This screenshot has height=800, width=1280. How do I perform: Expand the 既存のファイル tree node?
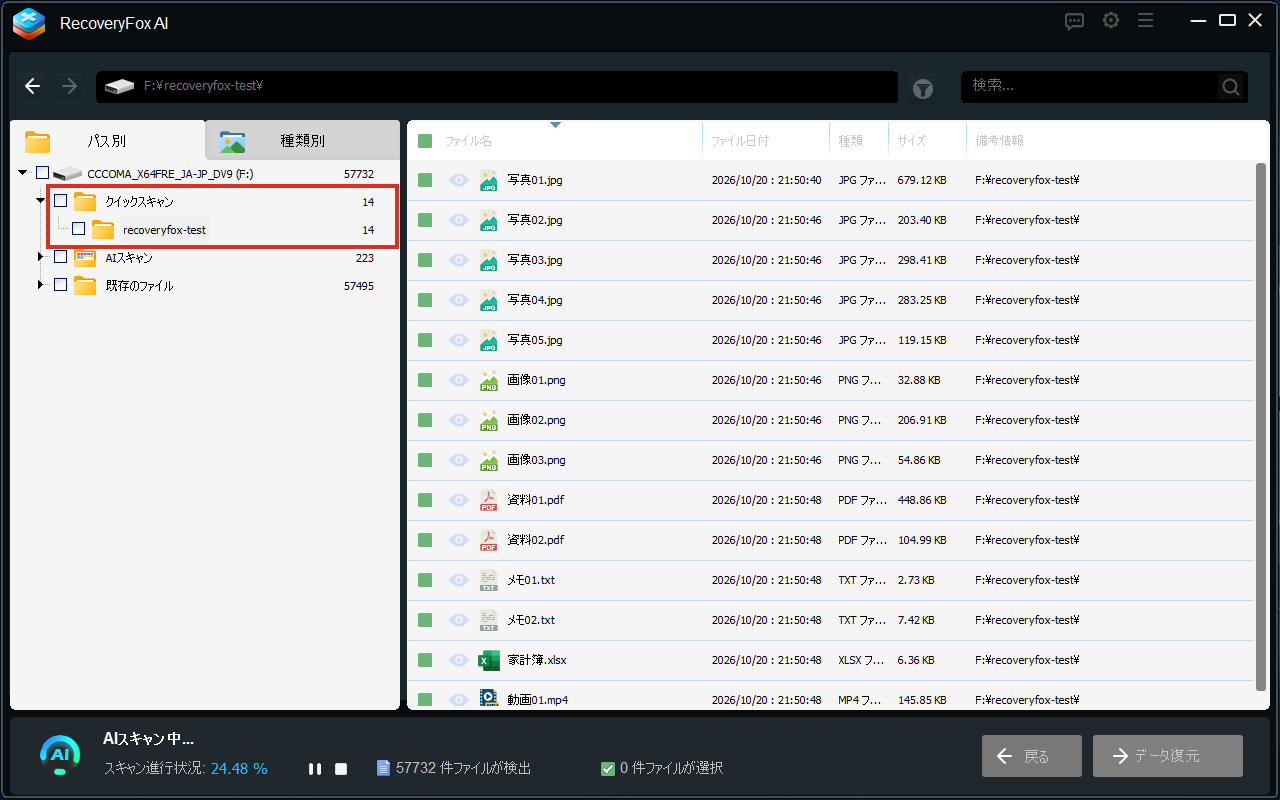[x=41, y=285]
